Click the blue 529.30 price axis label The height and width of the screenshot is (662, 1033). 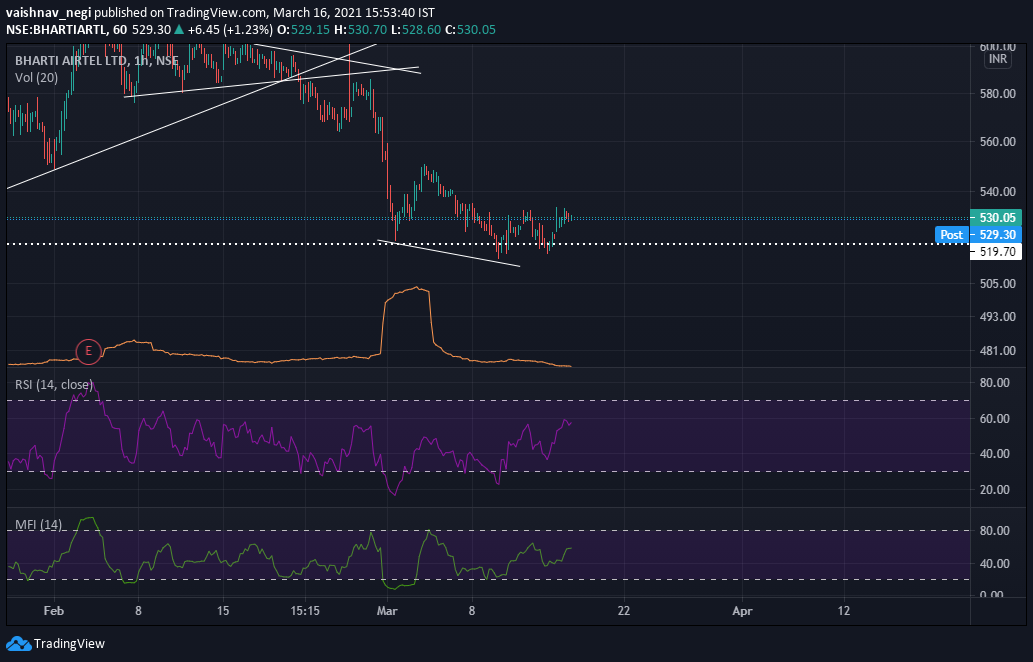point(996,234)
